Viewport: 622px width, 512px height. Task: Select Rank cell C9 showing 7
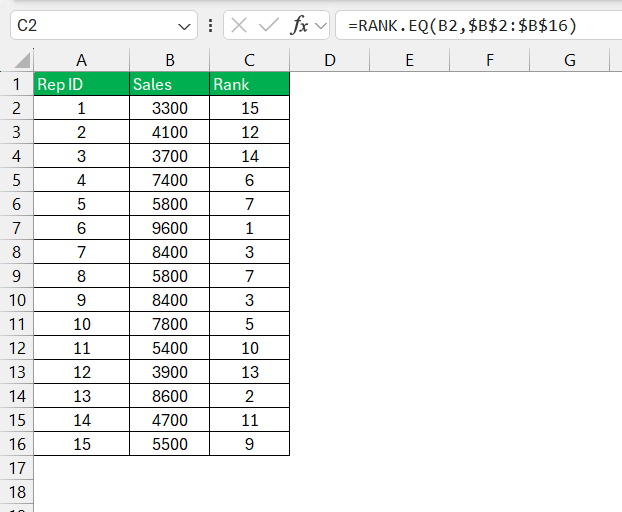pyautogui.click(x=250, y=276)
